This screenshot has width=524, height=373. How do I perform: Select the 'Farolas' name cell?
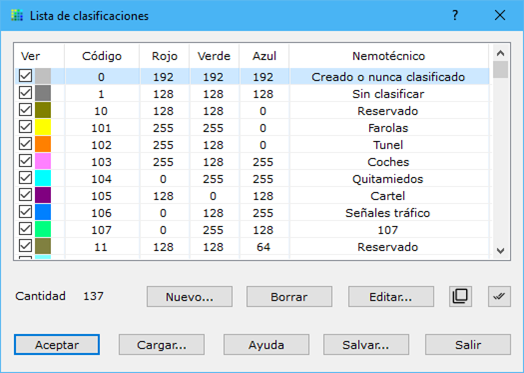click(x=388, y=128)
